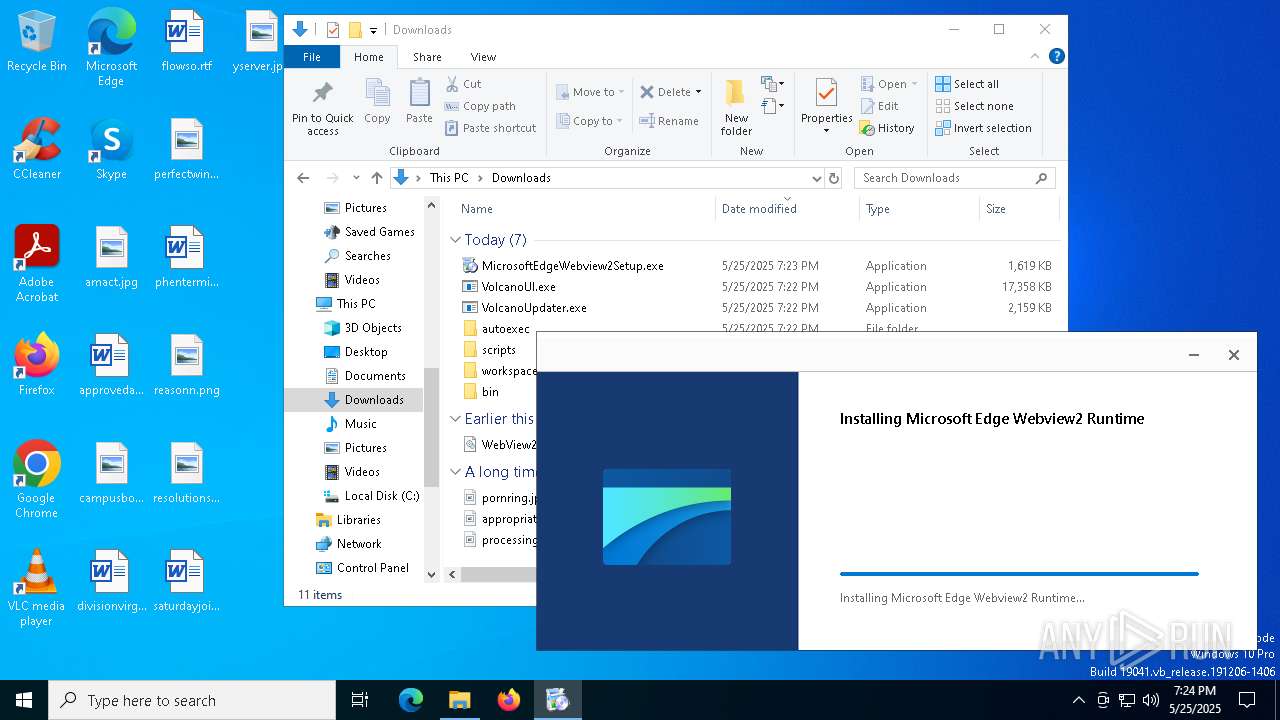Click the History ribbon icon
Viewport: 1280px width, 720px height.
click(867, 128)
